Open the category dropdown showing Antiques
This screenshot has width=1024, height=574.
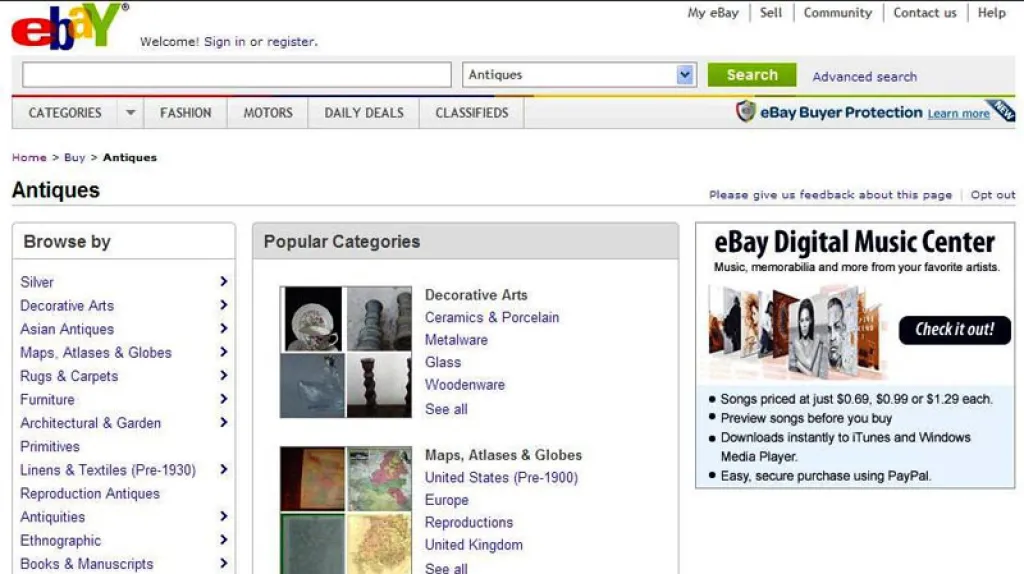579,74
